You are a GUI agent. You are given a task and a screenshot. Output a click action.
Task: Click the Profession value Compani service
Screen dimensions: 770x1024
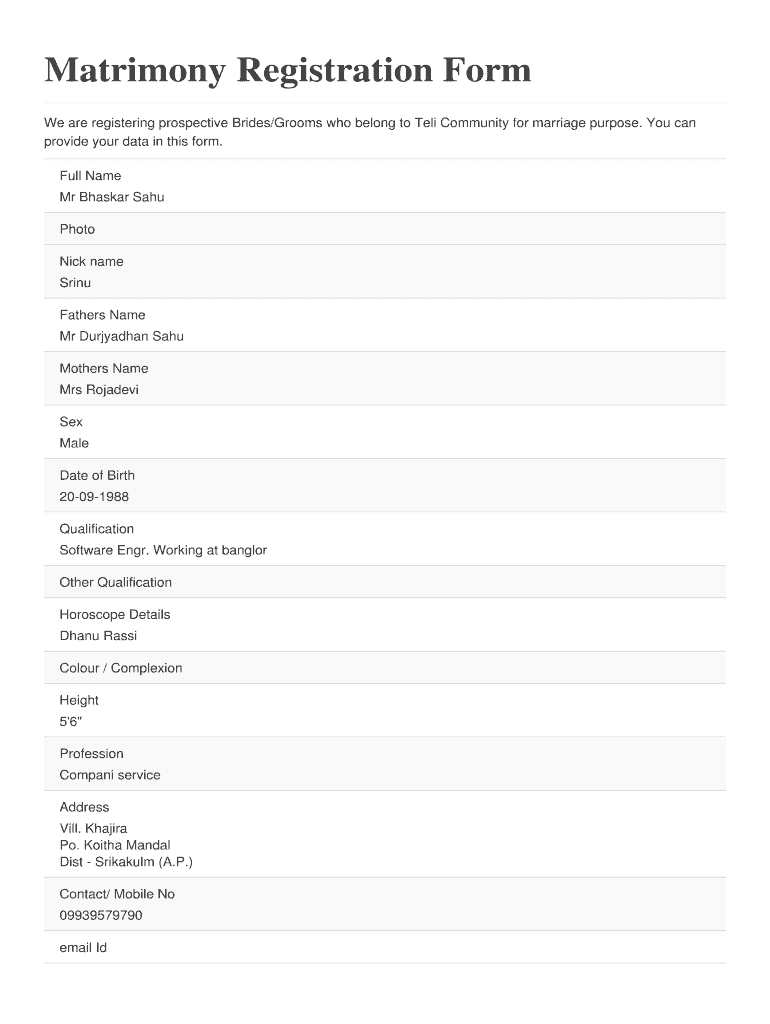point(110,775)
